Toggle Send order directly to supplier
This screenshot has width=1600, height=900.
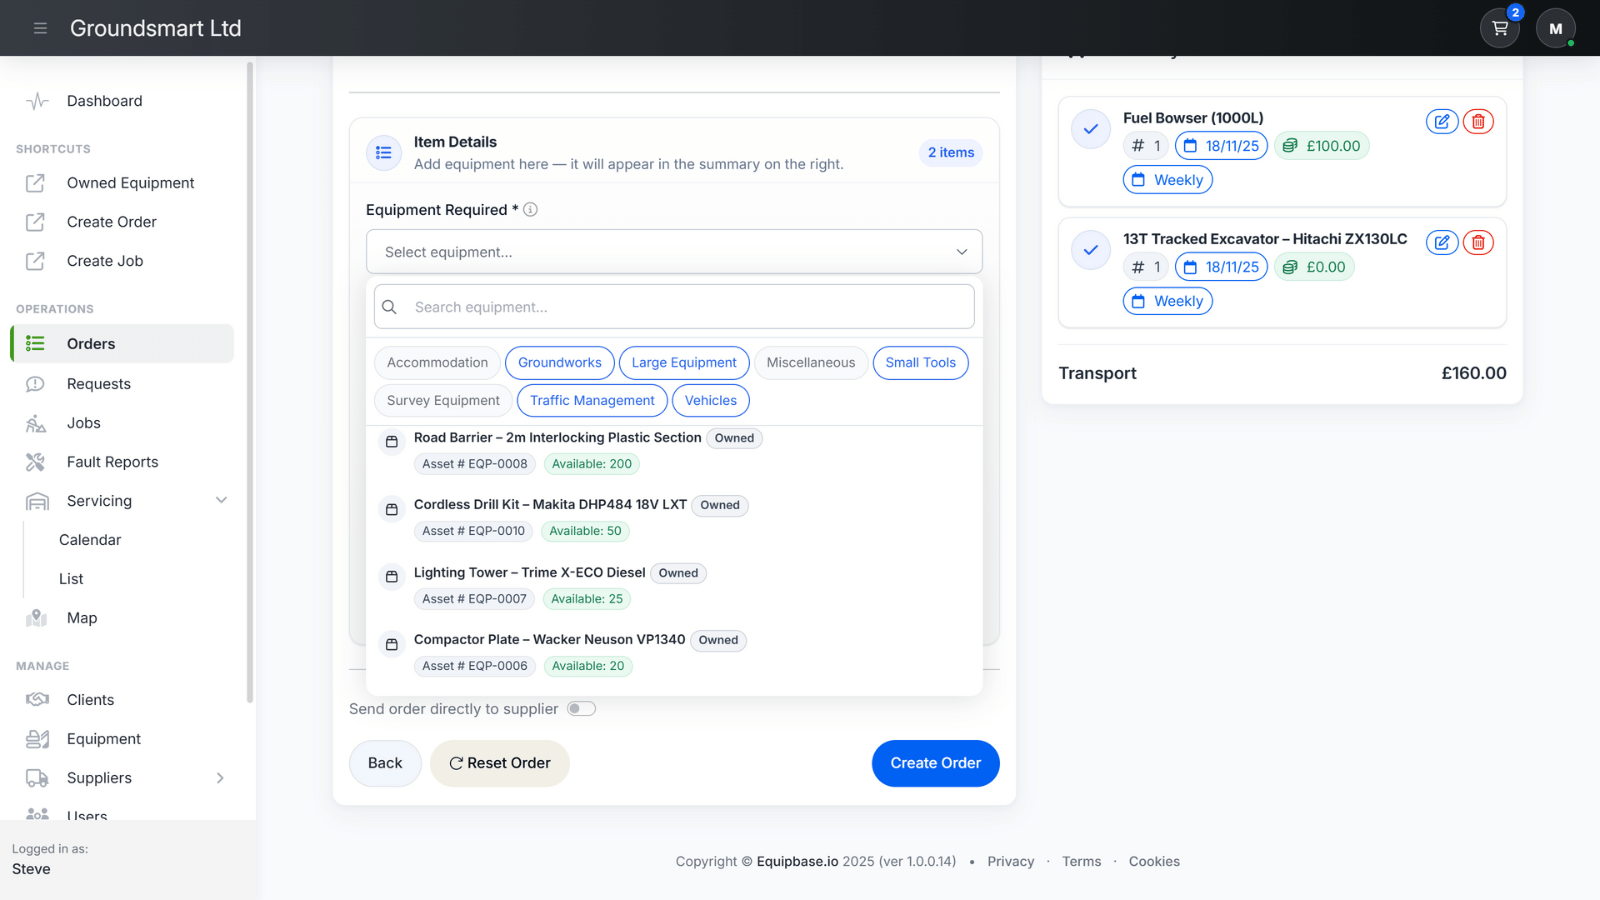(581, 709)
